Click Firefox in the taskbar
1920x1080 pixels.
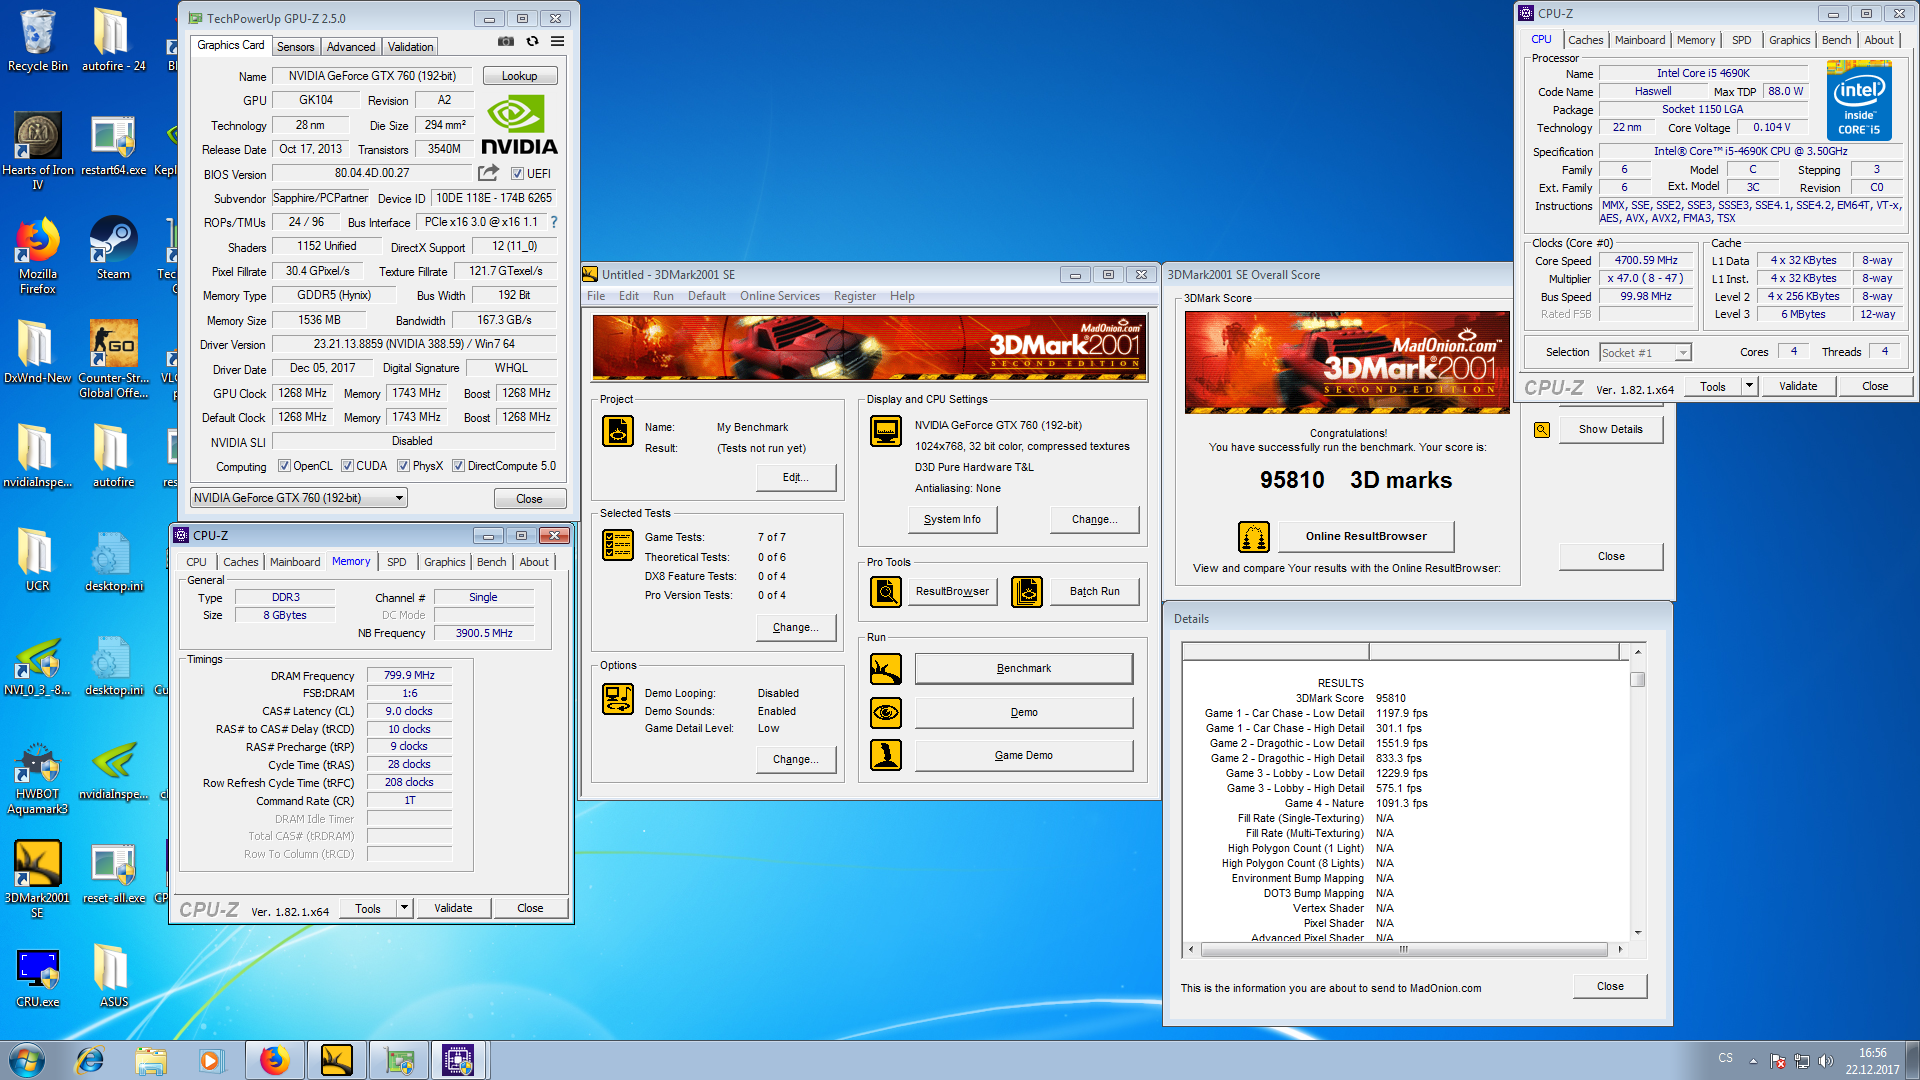tap(274, 1060)
